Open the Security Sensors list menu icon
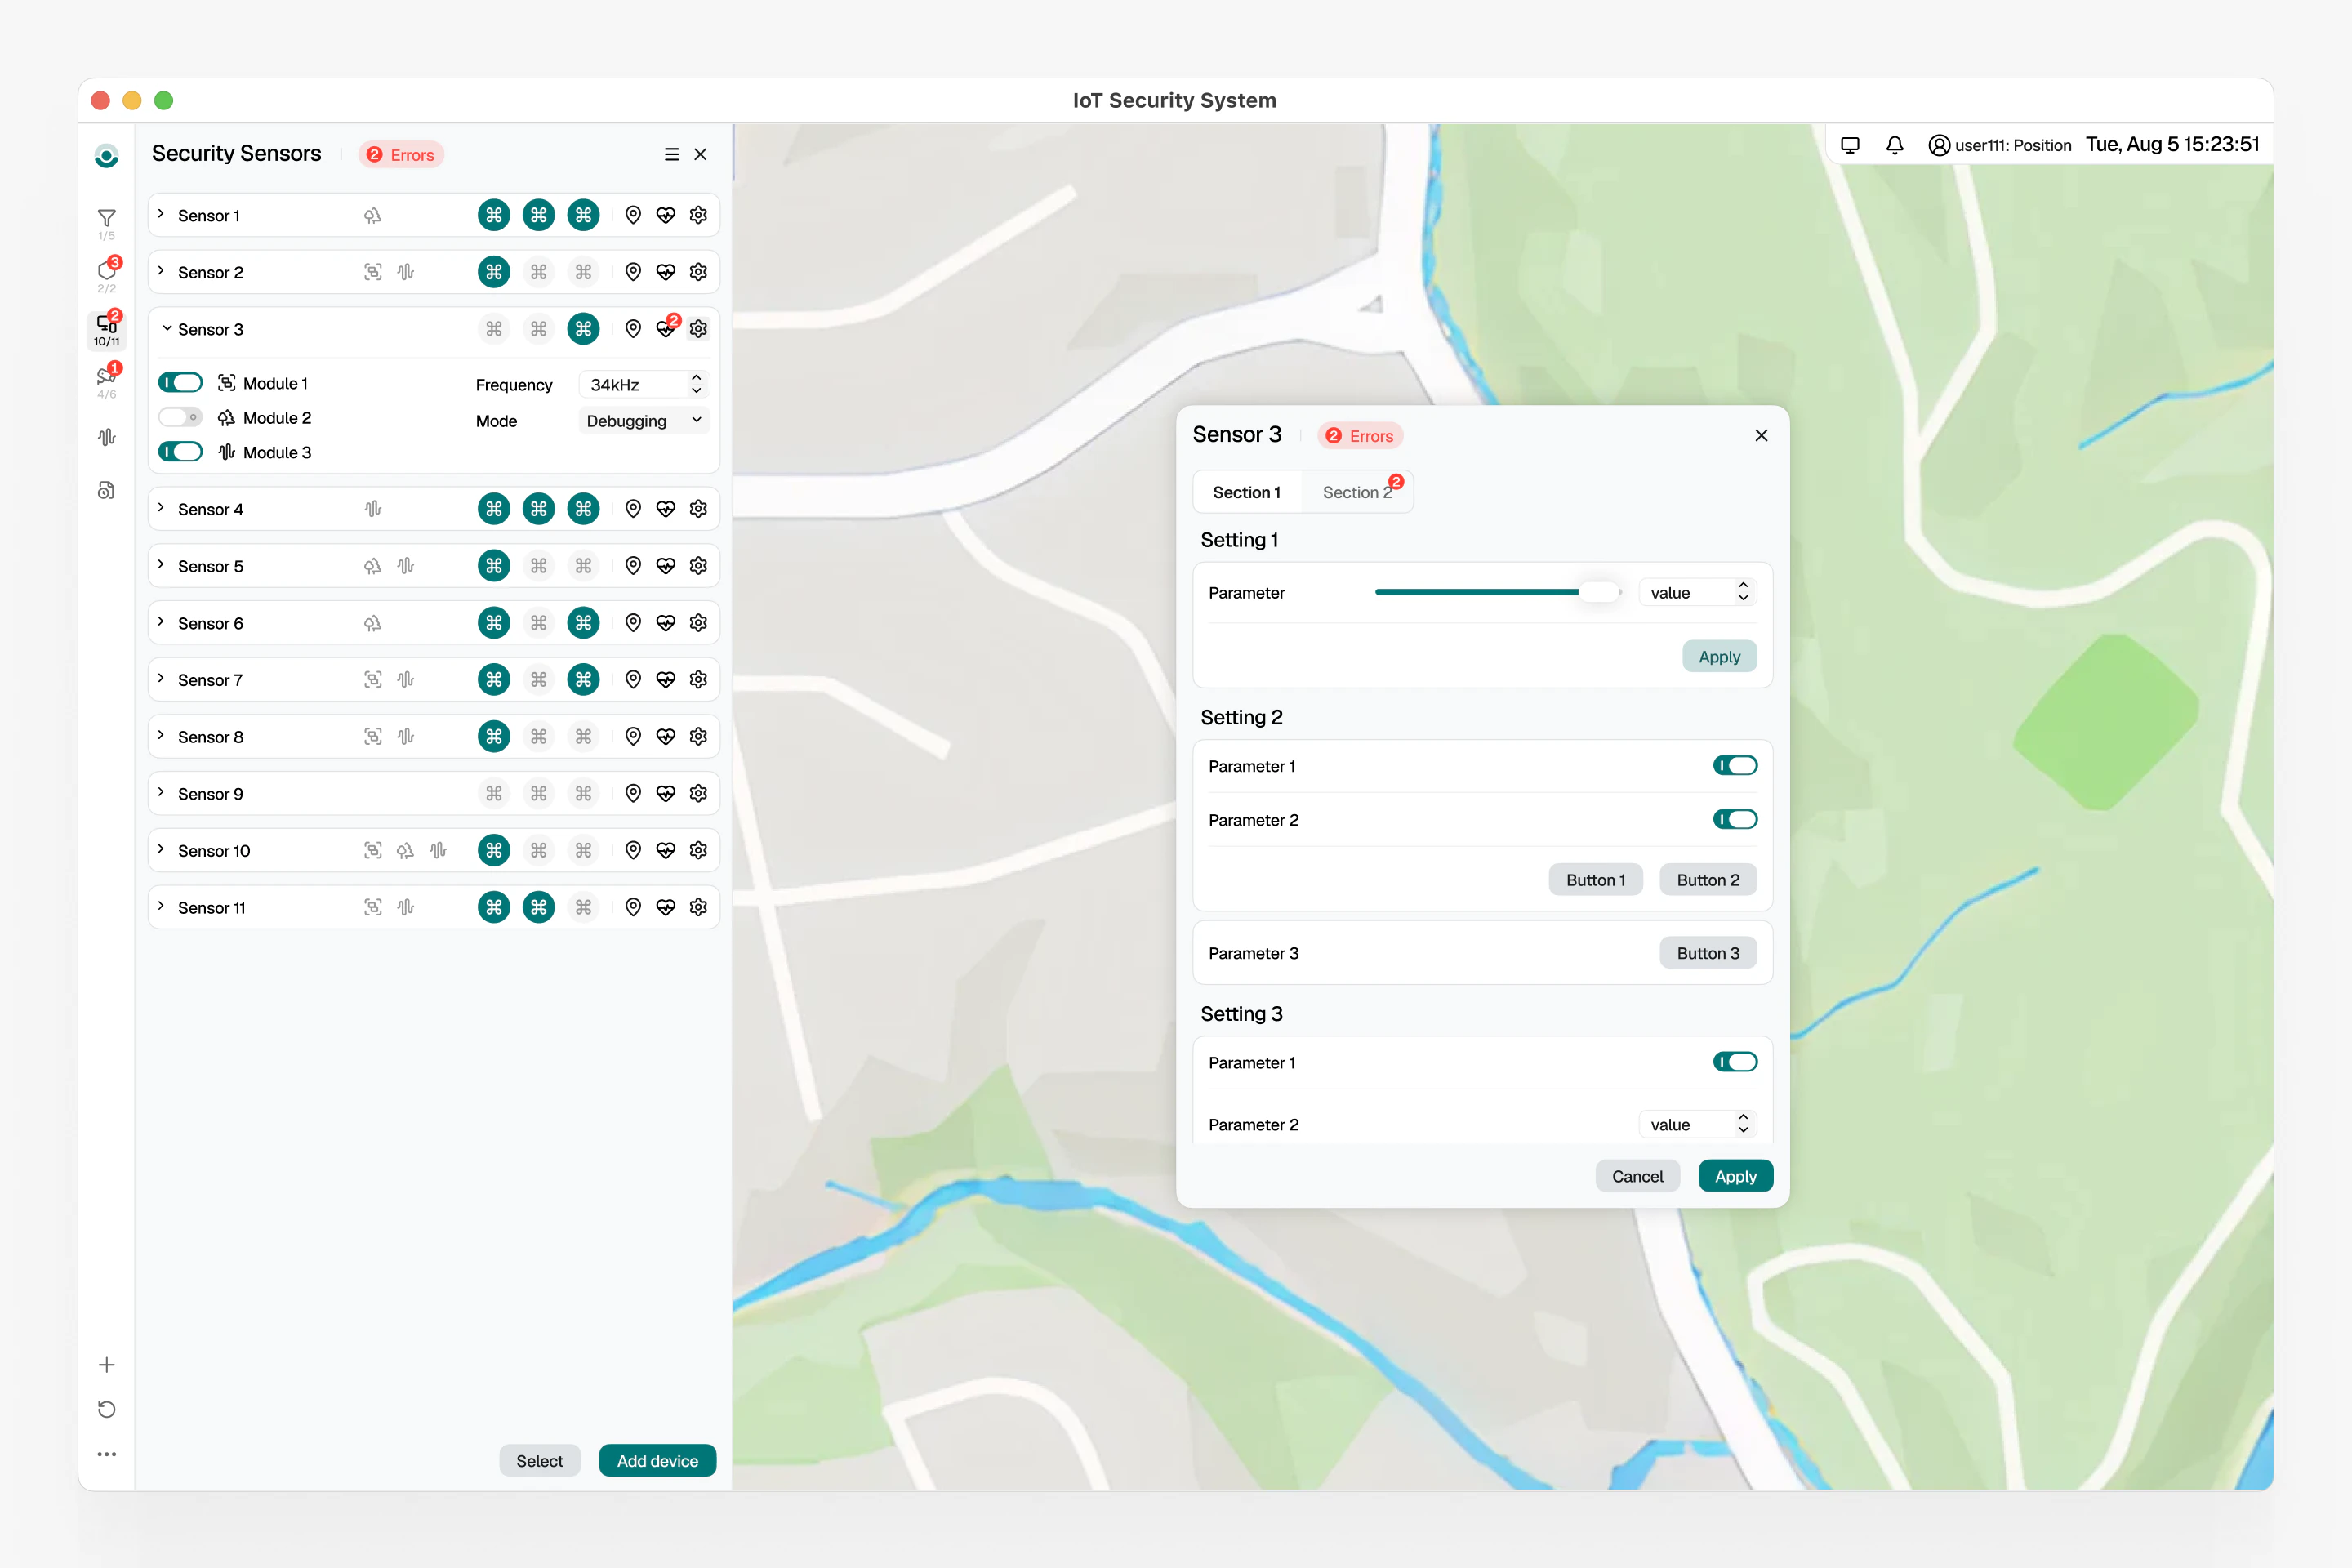The height and width of the screenshot is (1568, 2352). click(671, 154)
